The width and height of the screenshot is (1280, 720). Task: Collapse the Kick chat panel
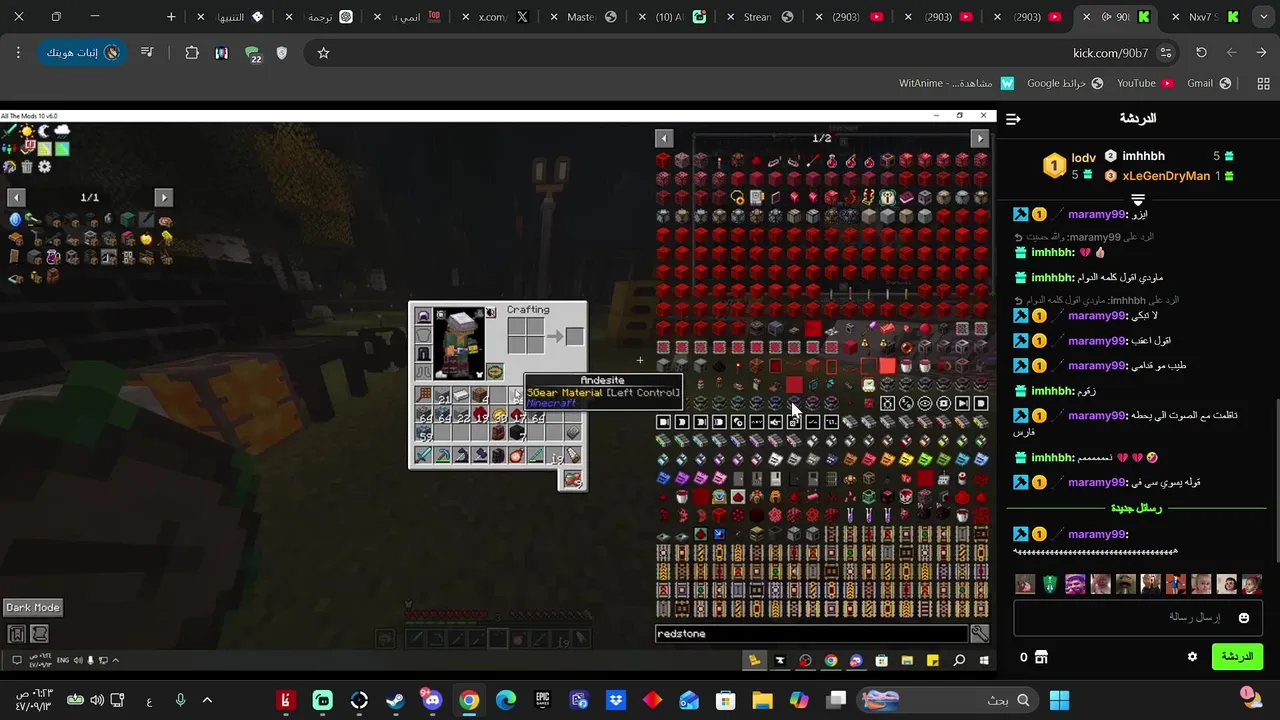point(1013,119)
